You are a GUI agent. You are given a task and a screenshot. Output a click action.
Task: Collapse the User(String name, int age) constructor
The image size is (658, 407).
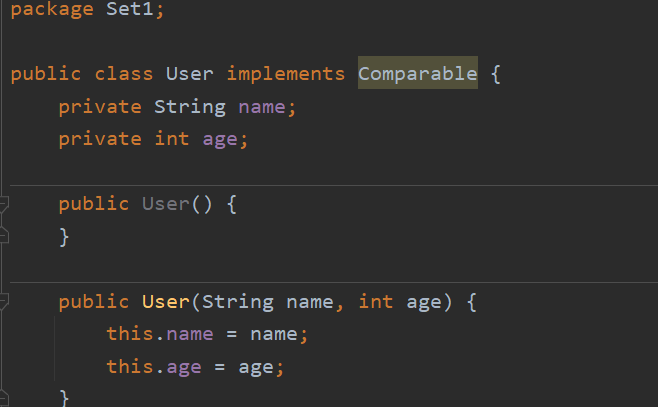coord(3,301)
